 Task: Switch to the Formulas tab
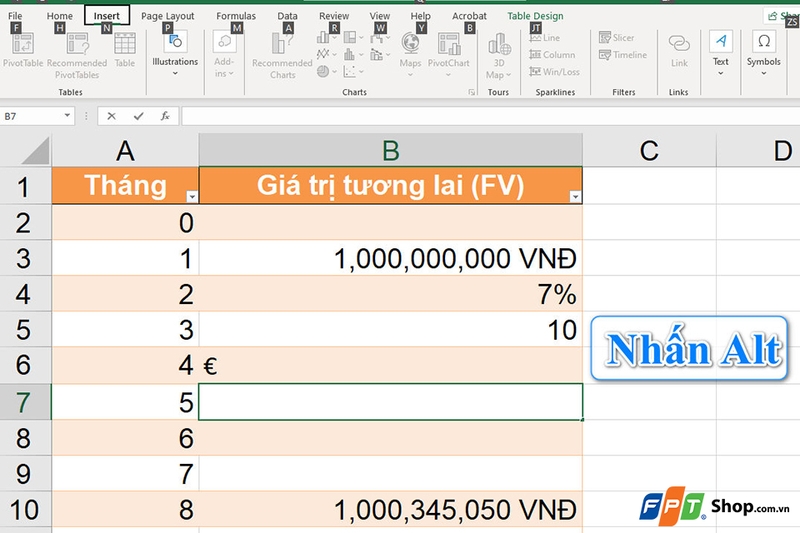tap(236, 16)
